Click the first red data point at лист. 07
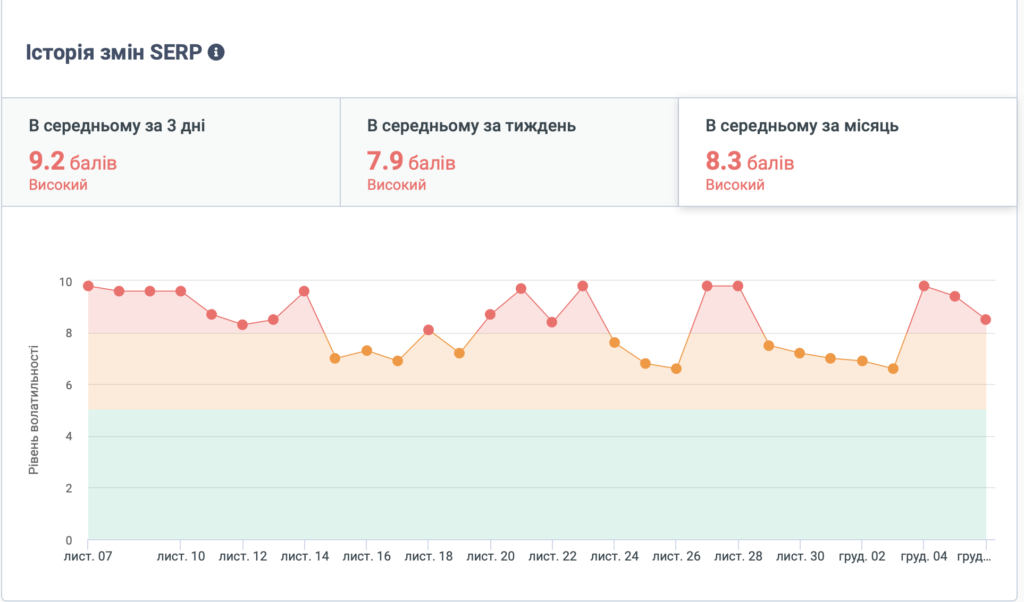Image resolution: width=1024 pixels, height=602 pixels. pos(88,286)
